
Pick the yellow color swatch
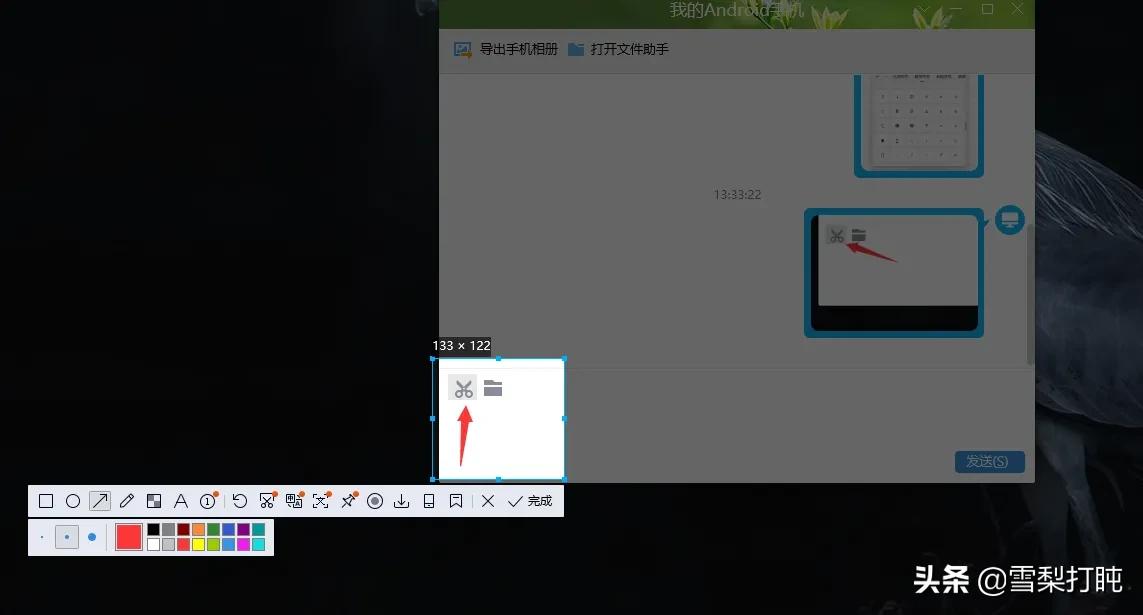(x=198, y=545)
